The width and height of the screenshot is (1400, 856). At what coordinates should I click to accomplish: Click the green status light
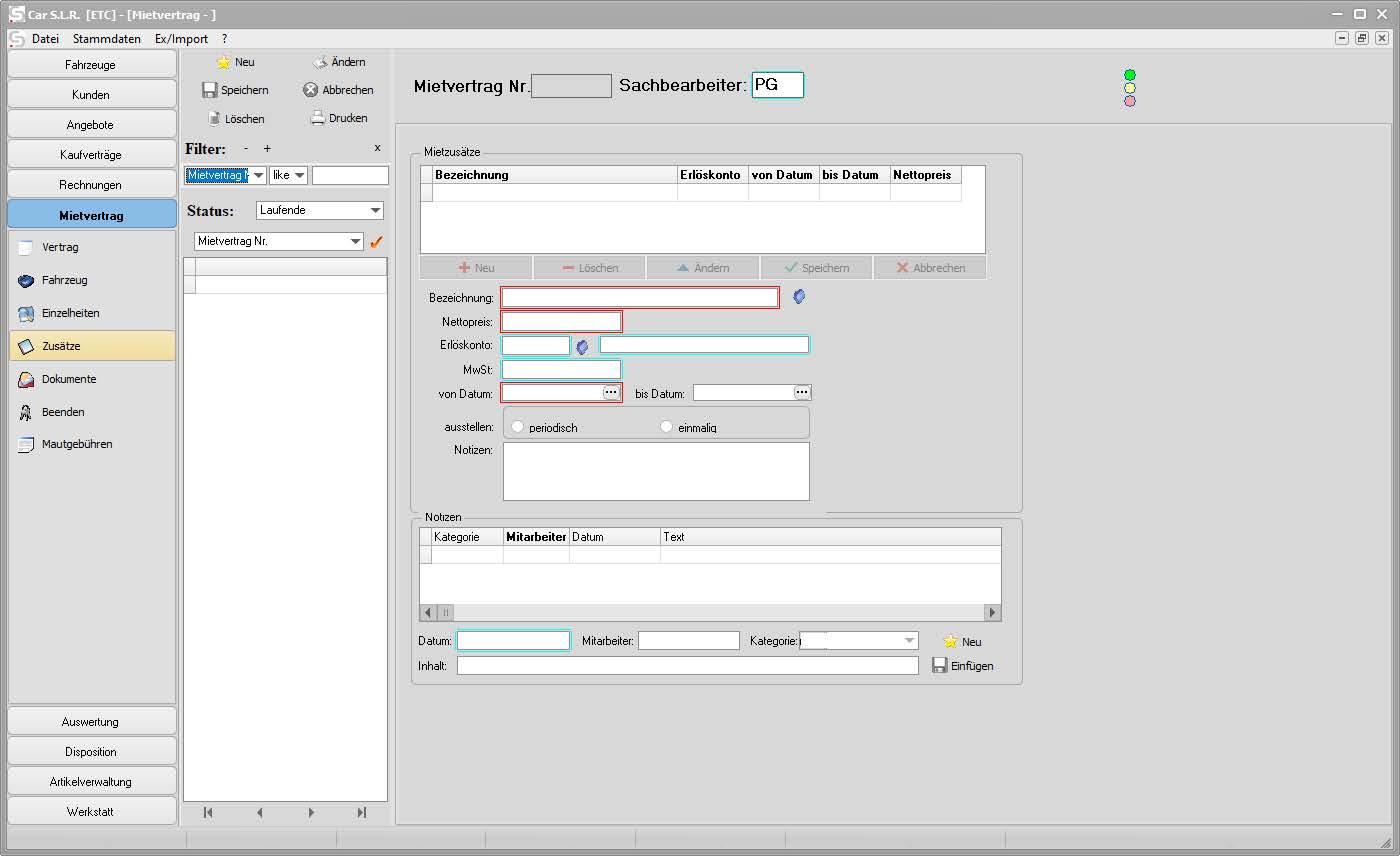(x=1130, y=75)
